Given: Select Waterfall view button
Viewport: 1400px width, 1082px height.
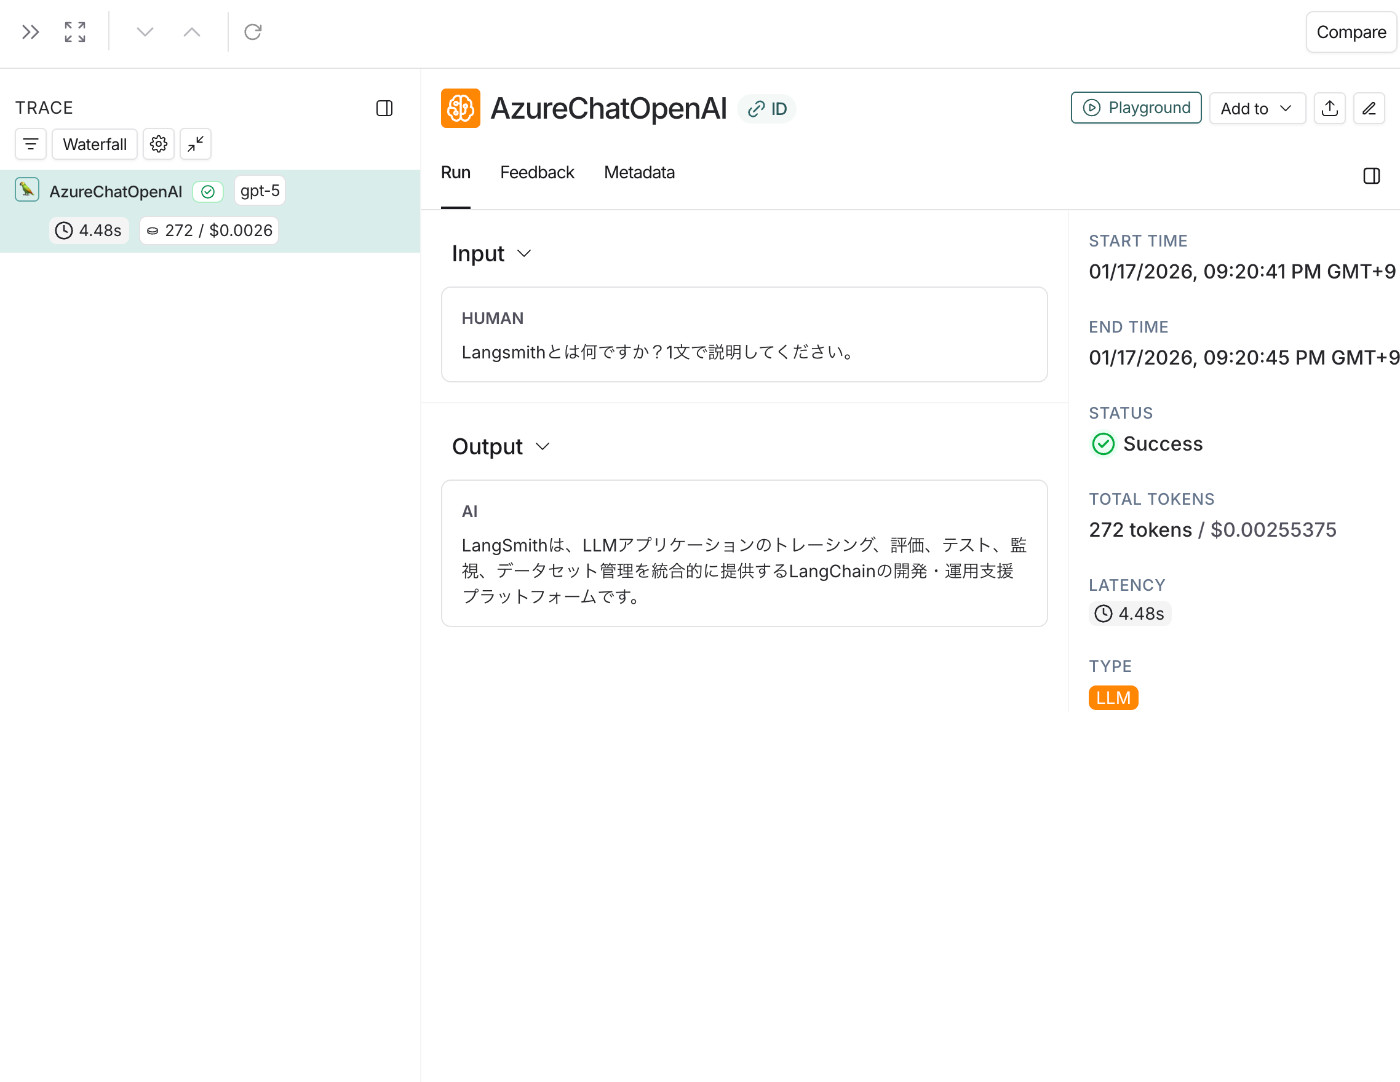Looking at the screenshot, I should click(95, 144).
